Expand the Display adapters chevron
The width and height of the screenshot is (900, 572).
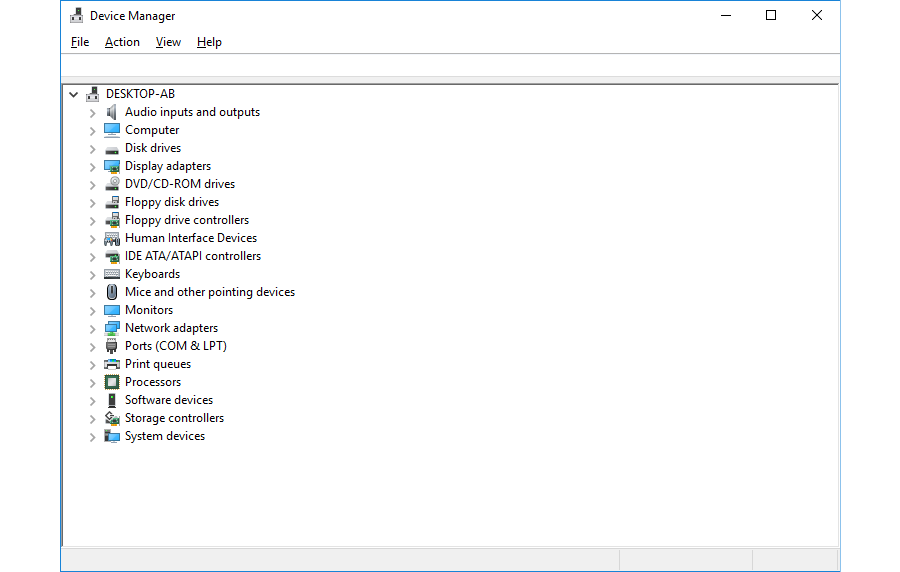[x=92, y=167]
